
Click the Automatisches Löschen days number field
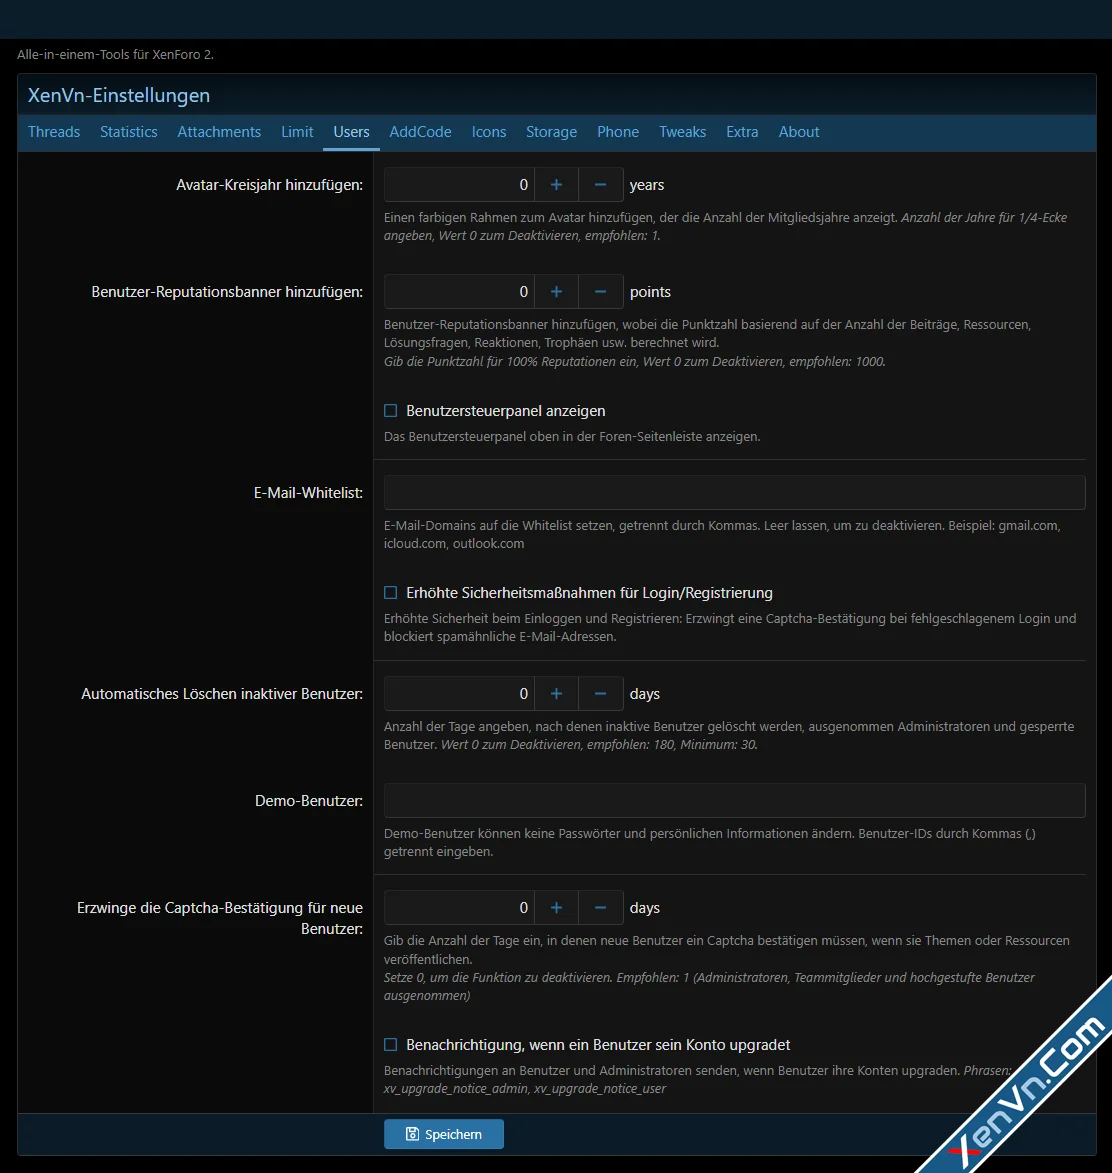pyautogui.click(x=459, y=693)
